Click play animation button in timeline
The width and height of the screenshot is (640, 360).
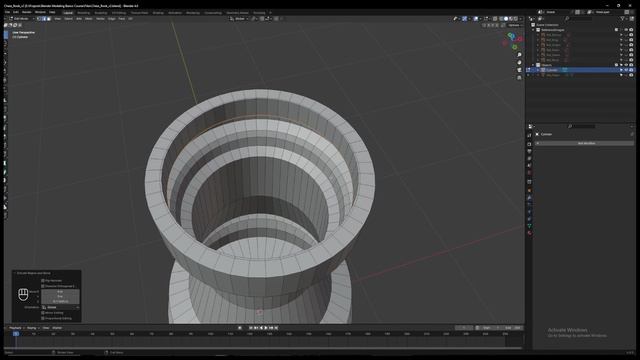click(266, 328)
